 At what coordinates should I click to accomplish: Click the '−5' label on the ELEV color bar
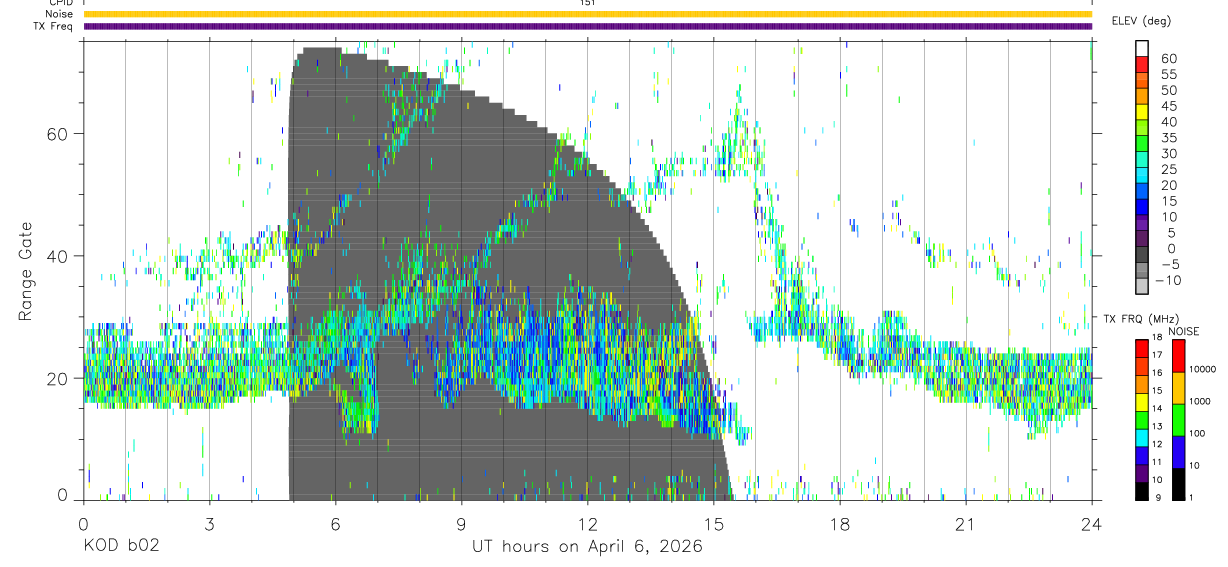tap(1170, 265)
